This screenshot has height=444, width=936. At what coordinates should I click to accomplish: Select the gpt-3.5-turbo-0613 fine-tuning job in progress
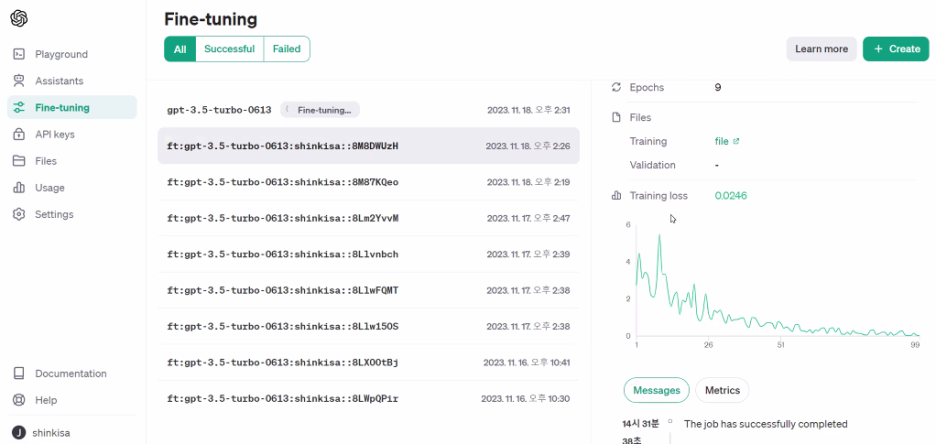click(368, 110)
